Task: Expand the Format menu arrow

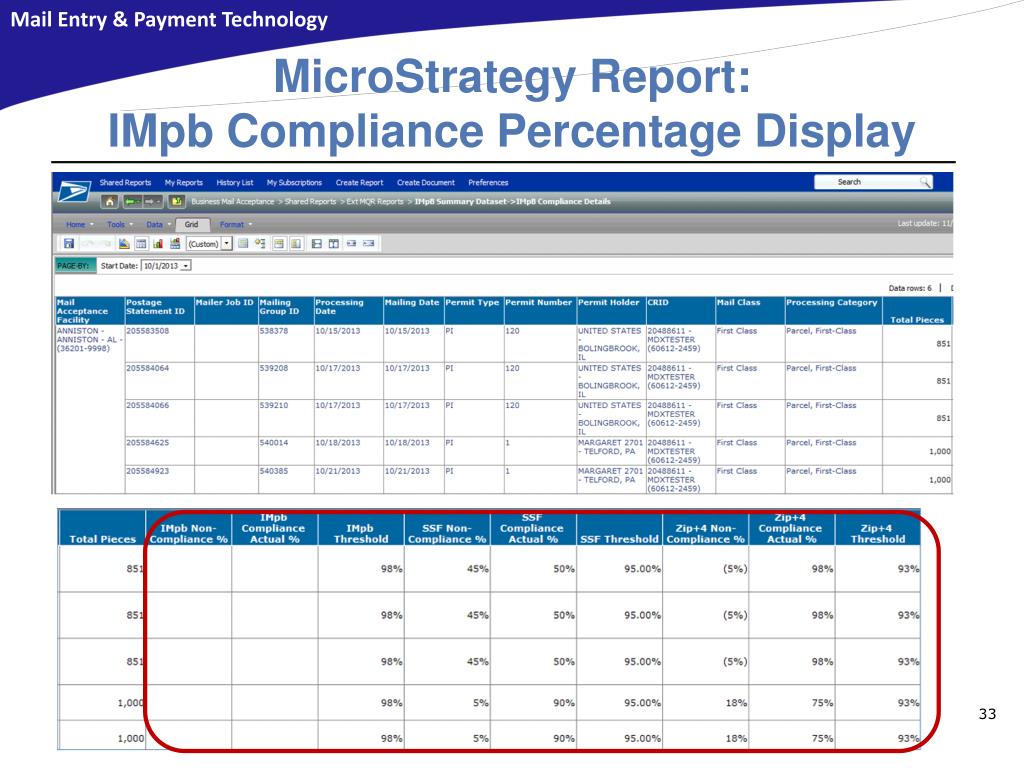Action: [x=250, y=225]
